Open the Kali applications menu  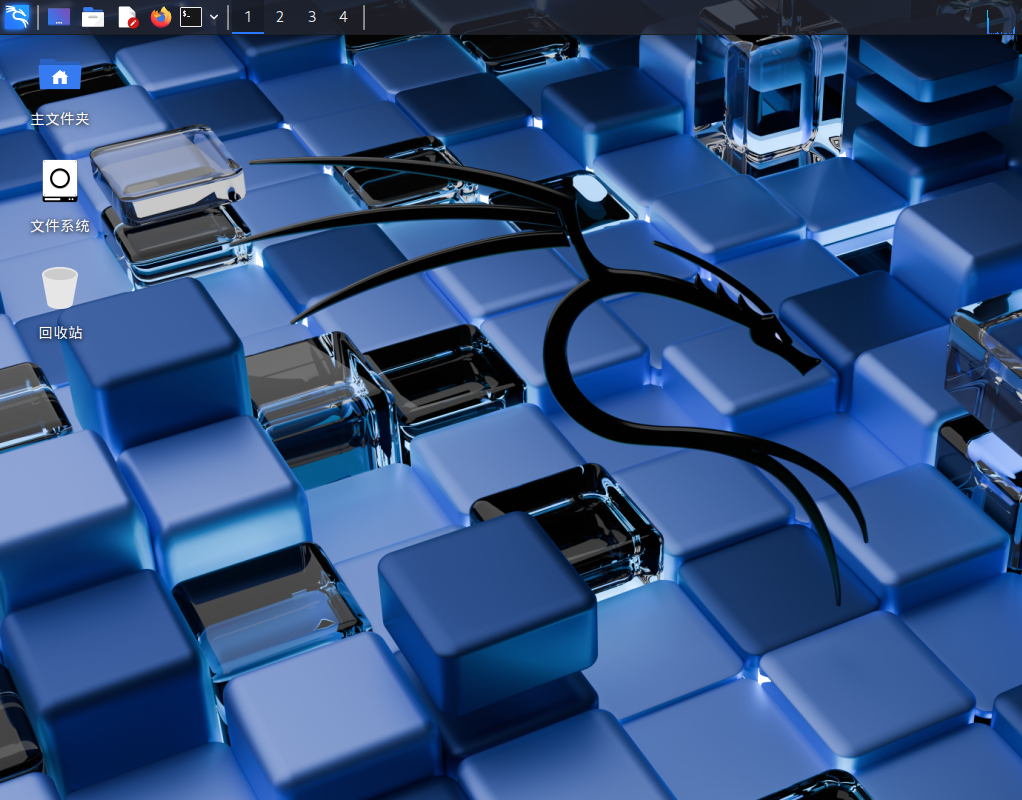tap(17, 17)
